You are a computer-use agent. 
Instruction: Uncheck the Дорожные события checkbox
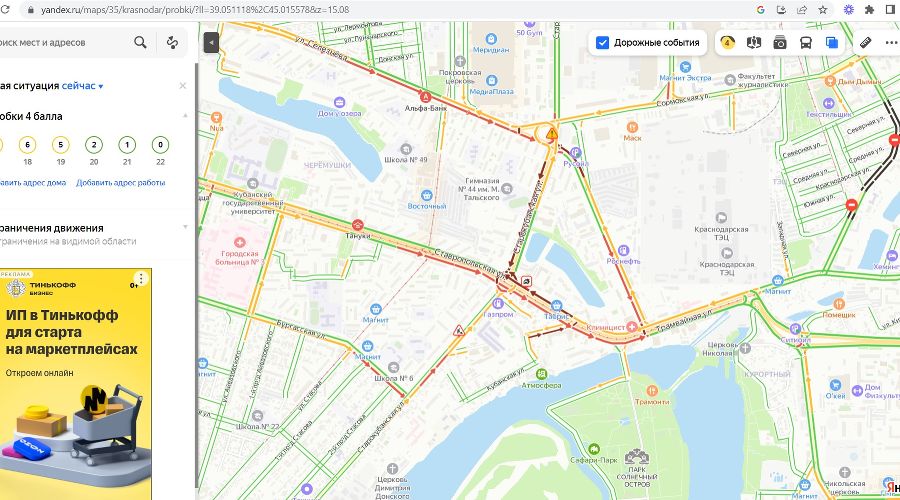(x=602, y=42)
